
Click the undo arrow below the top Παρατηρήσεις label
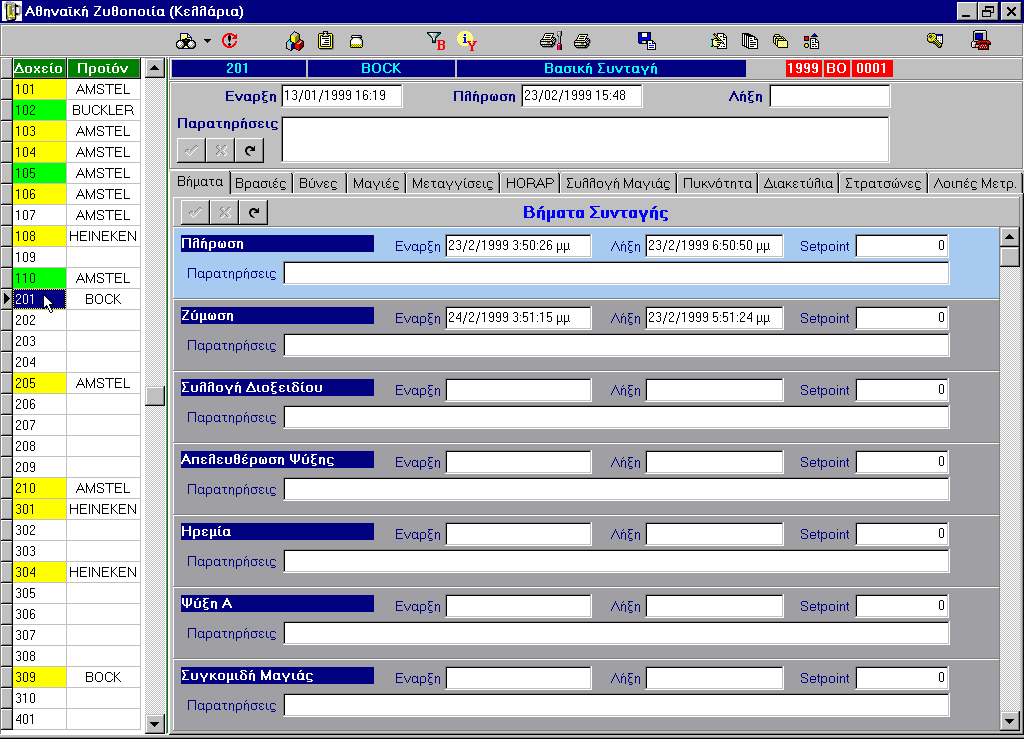(250, 150)
